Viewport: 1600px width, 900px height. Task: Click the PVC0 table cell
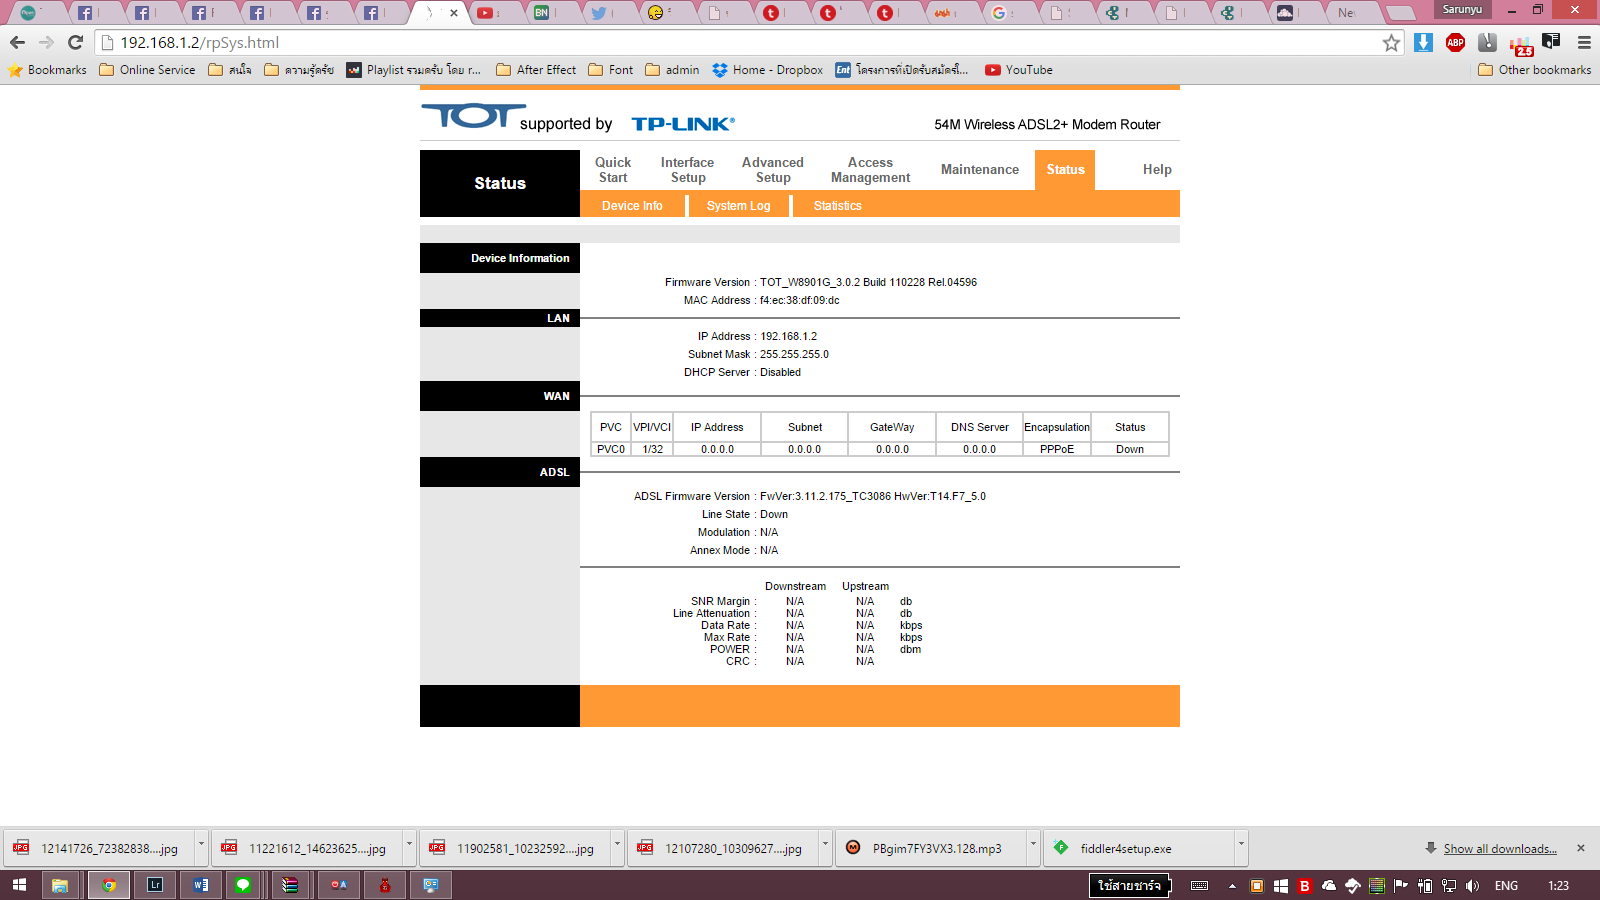point(611,449)
